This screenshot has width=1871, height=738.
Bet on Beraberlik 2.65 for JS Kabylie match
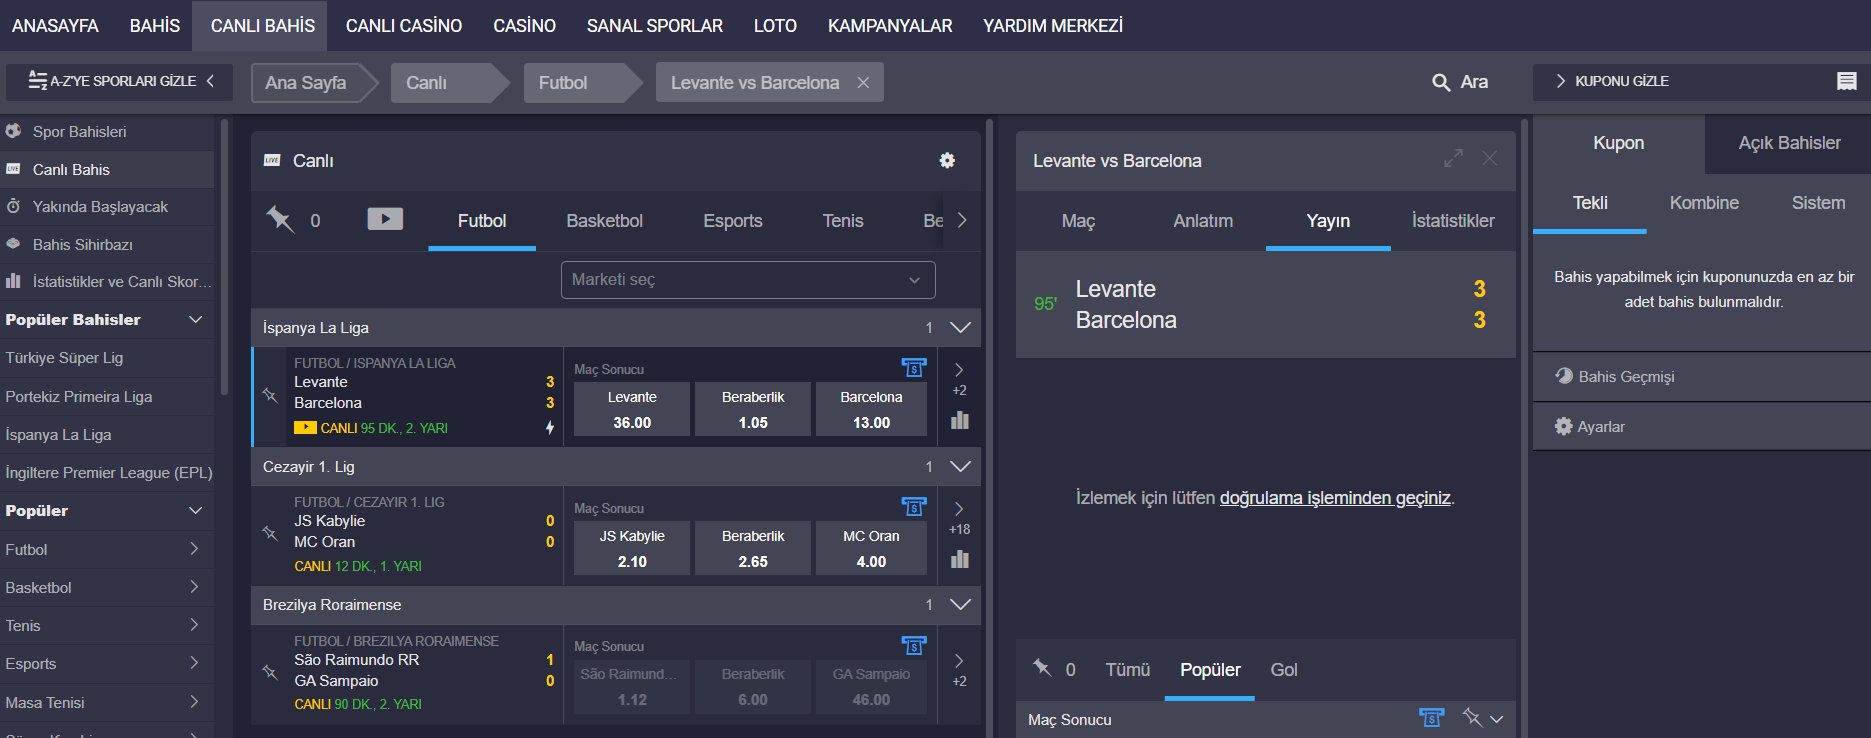tap(753, 548)
